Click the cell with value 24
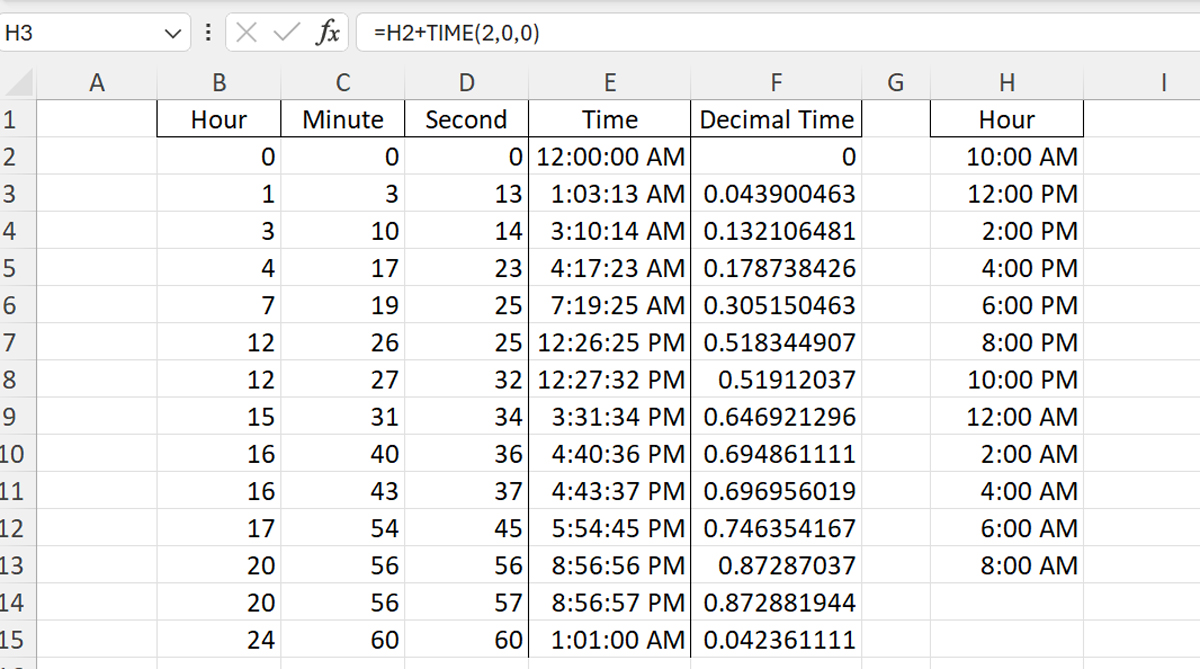This screenshot has width=1200, height=669. (218, 639)
